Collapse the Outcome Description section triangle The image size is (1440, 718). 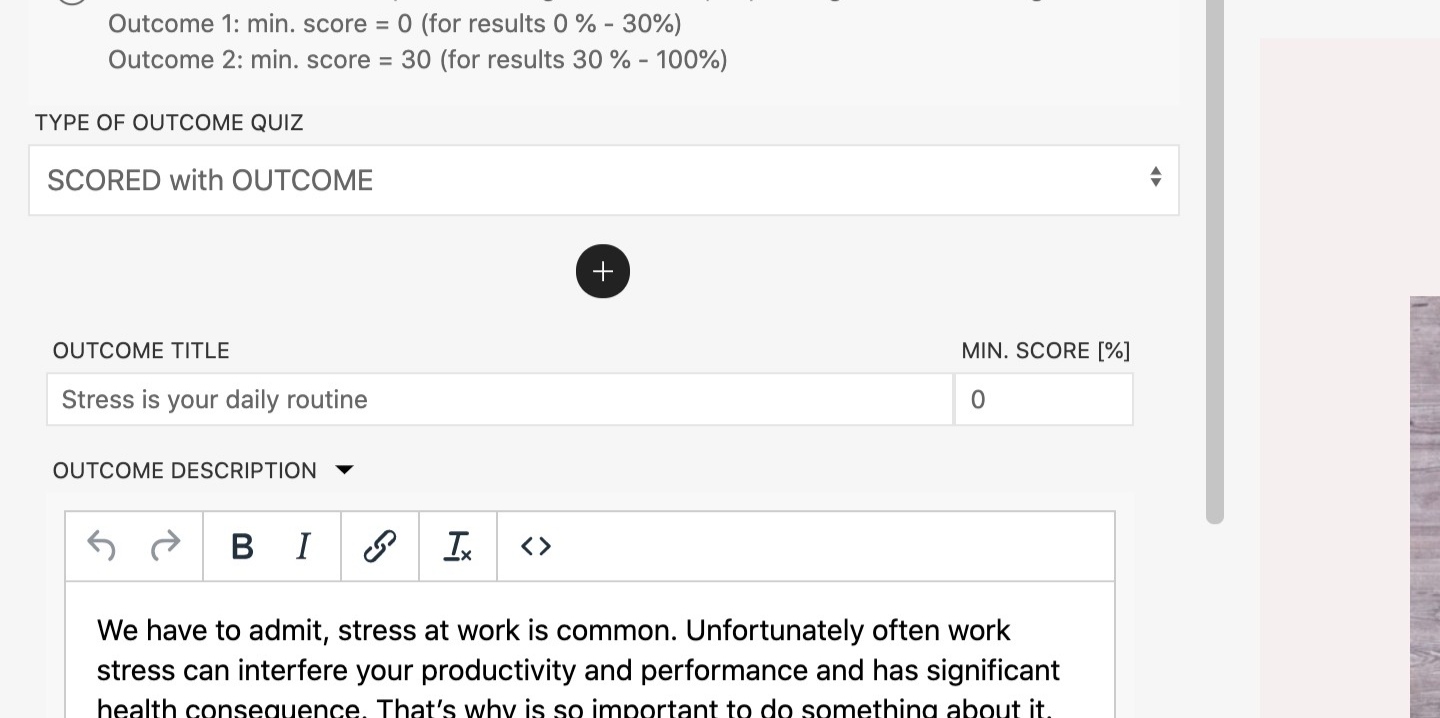[345, 470]
